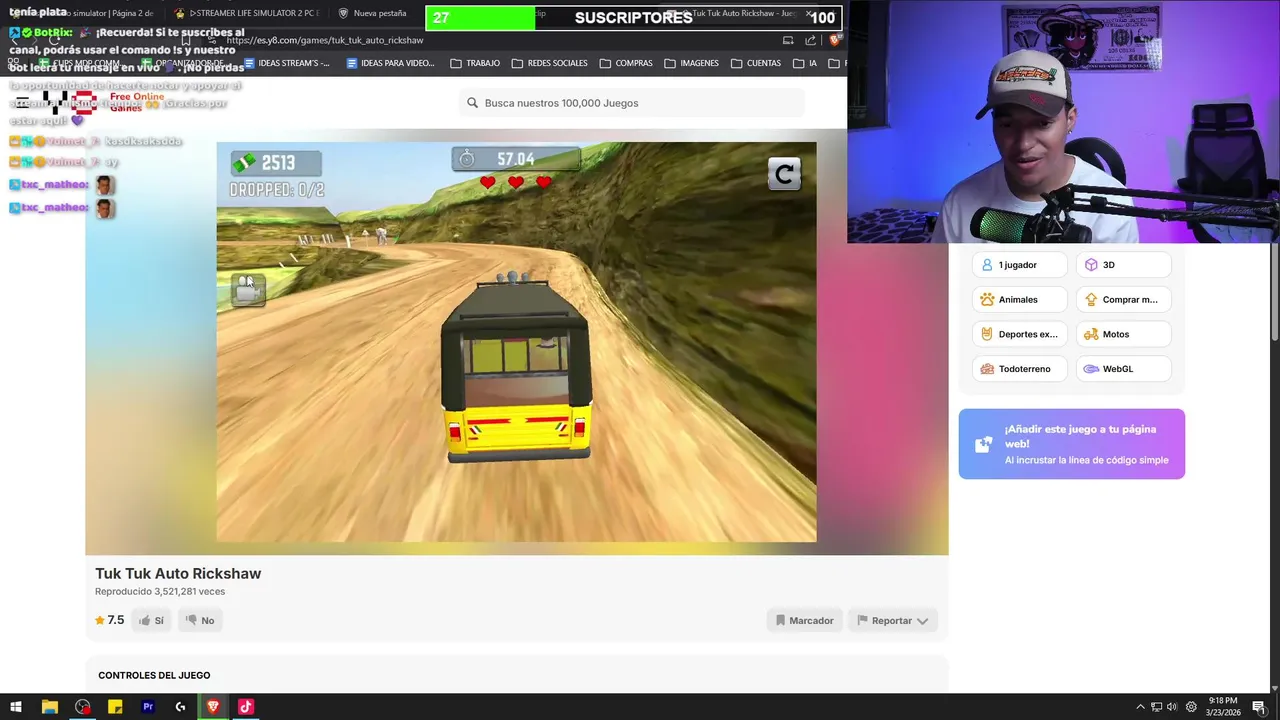
Task: Open the red circular taskbar app
Action: point(82,707)
